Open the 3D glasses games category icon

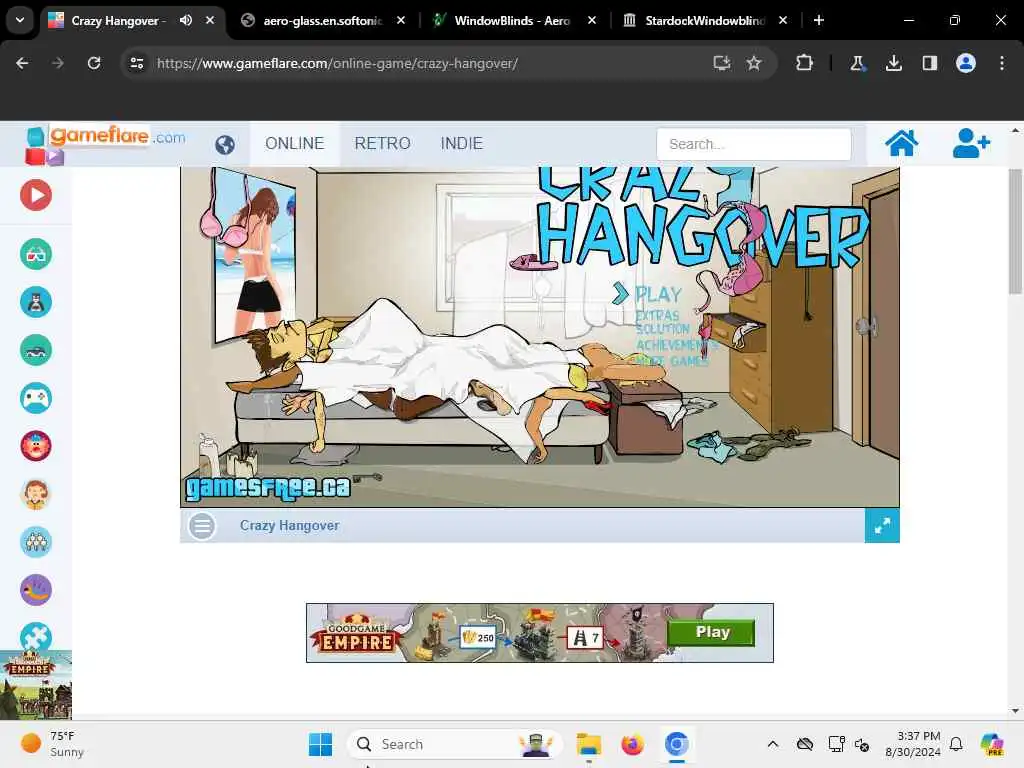pyautogui.click(x=36, y=255)
